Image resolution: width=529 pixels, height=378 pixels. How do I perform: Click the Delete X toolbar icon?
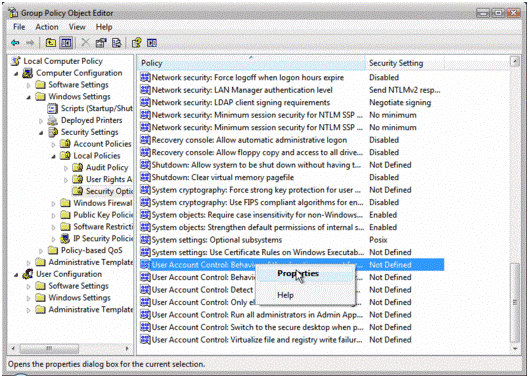[x=85, y=43]
